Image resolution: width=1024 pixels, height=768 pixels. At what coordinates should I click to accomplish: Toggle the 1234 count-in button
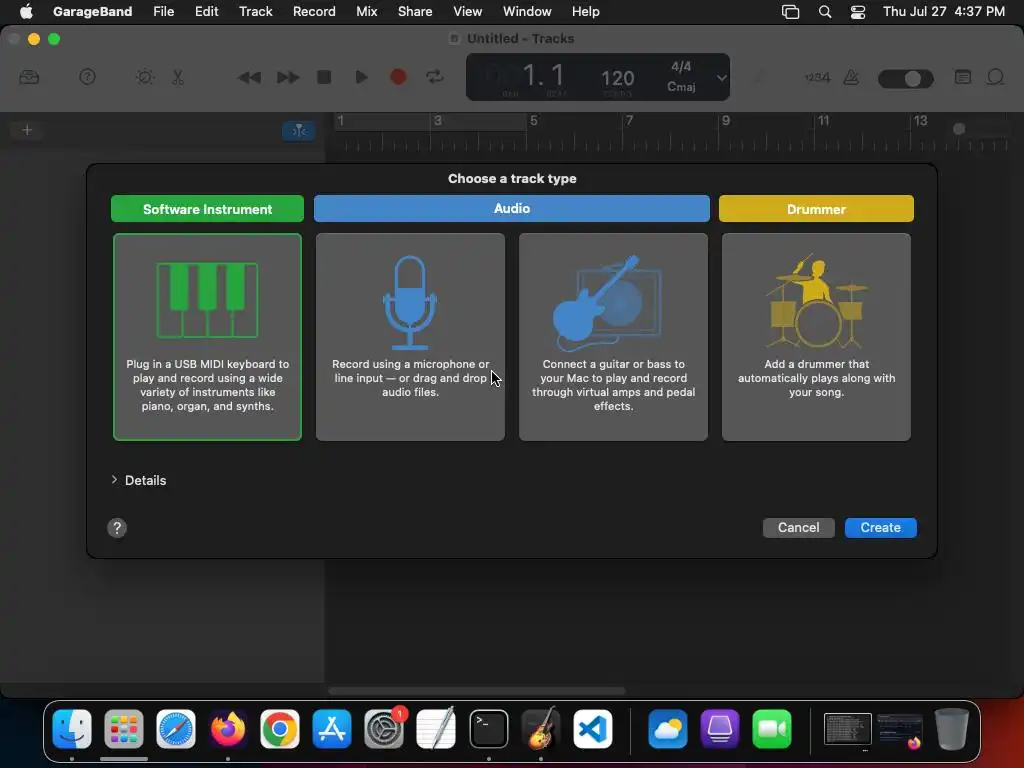coord(817,77)
